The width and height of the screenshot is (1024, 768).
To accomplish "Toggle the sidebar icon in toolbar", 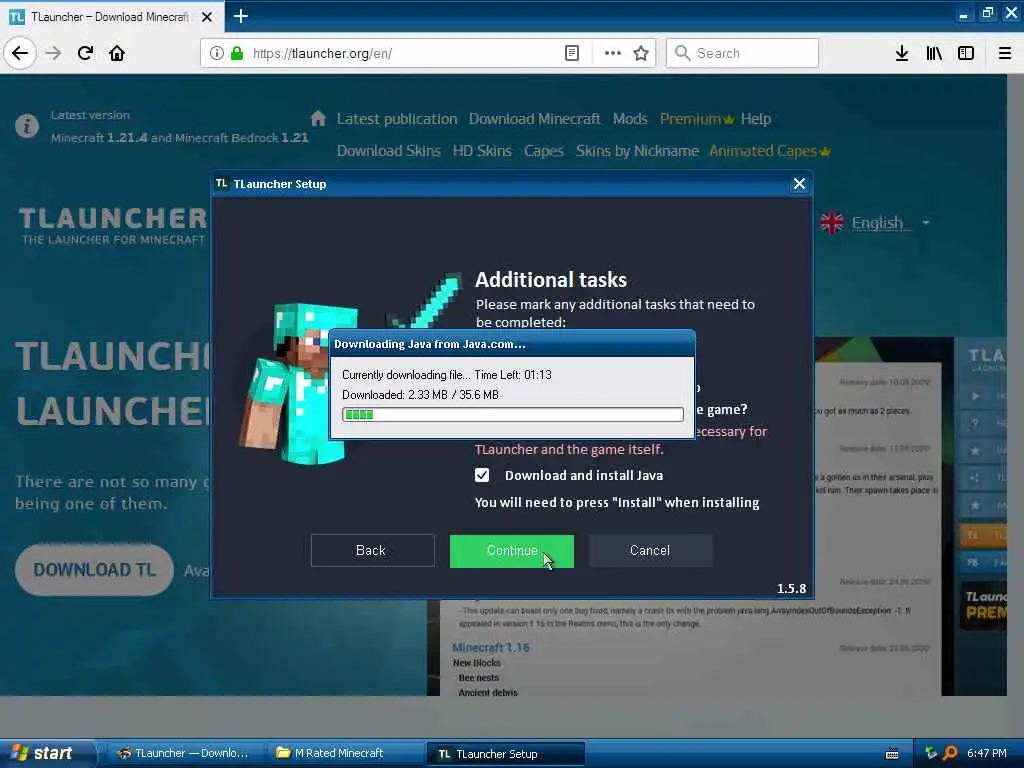I will [x=966, y=54].
